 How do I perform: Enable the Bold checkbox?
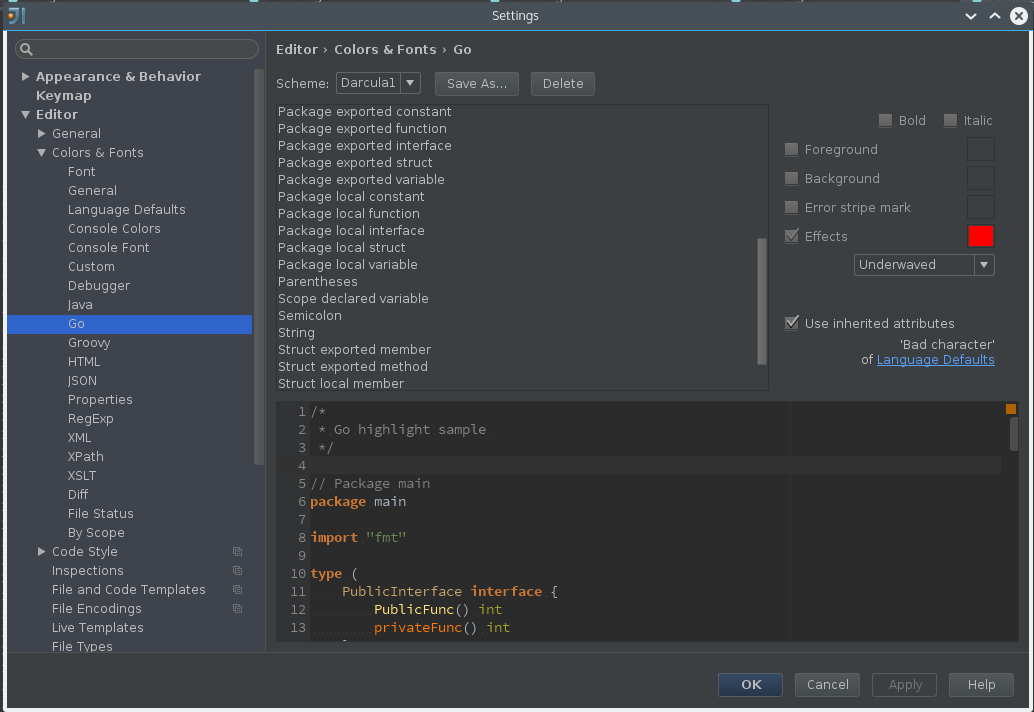[885, 121]
